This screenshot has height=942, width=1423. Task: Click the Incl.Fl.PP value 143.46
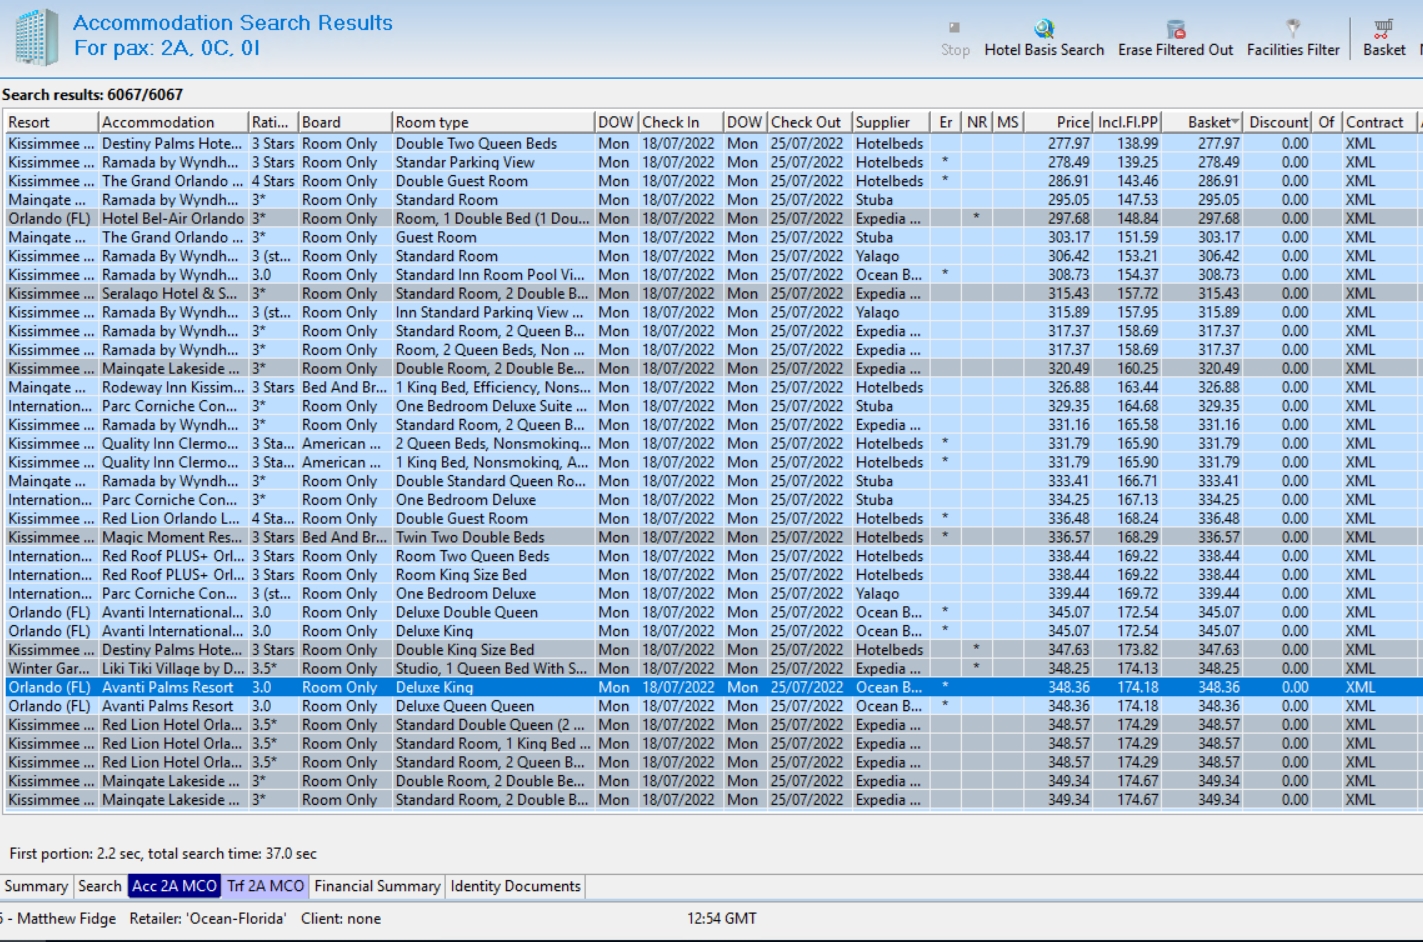click(x=1138, y=181)
